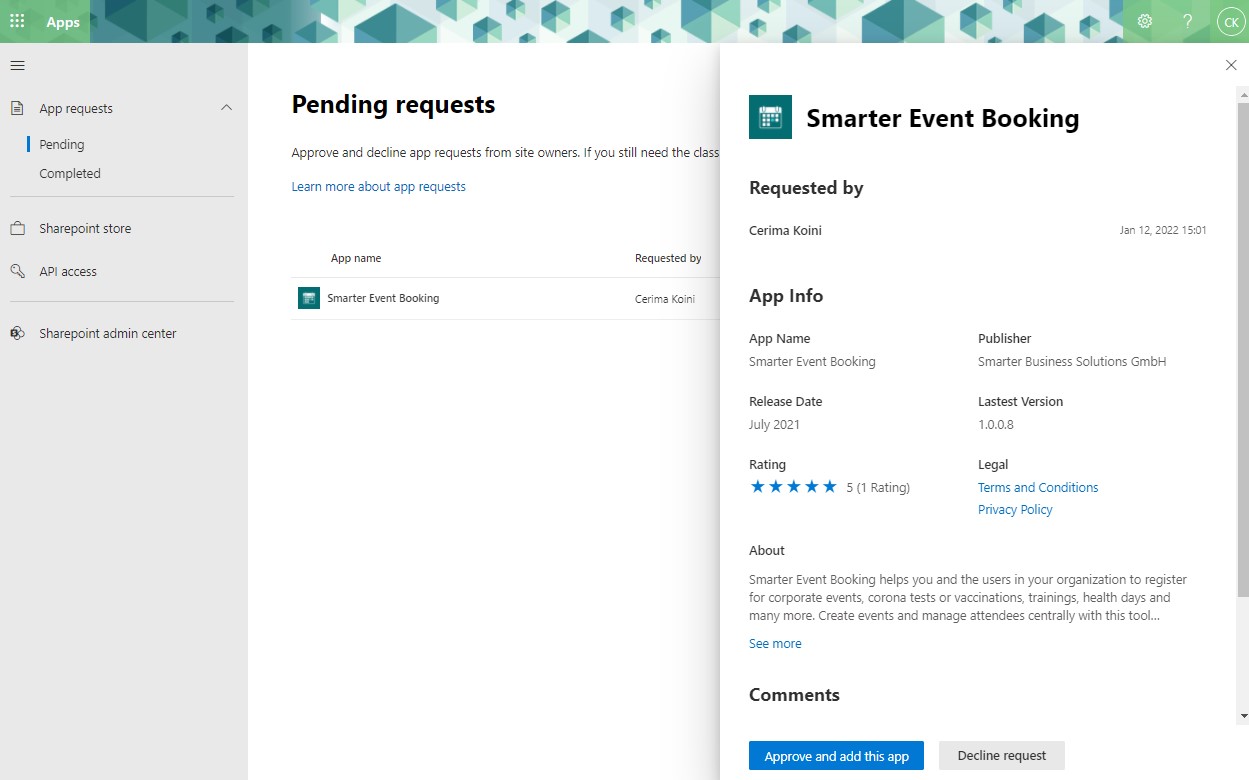Click the Requested by column header
The width and height of the screenshot is (1249, 780).
[x=668, y=258]
